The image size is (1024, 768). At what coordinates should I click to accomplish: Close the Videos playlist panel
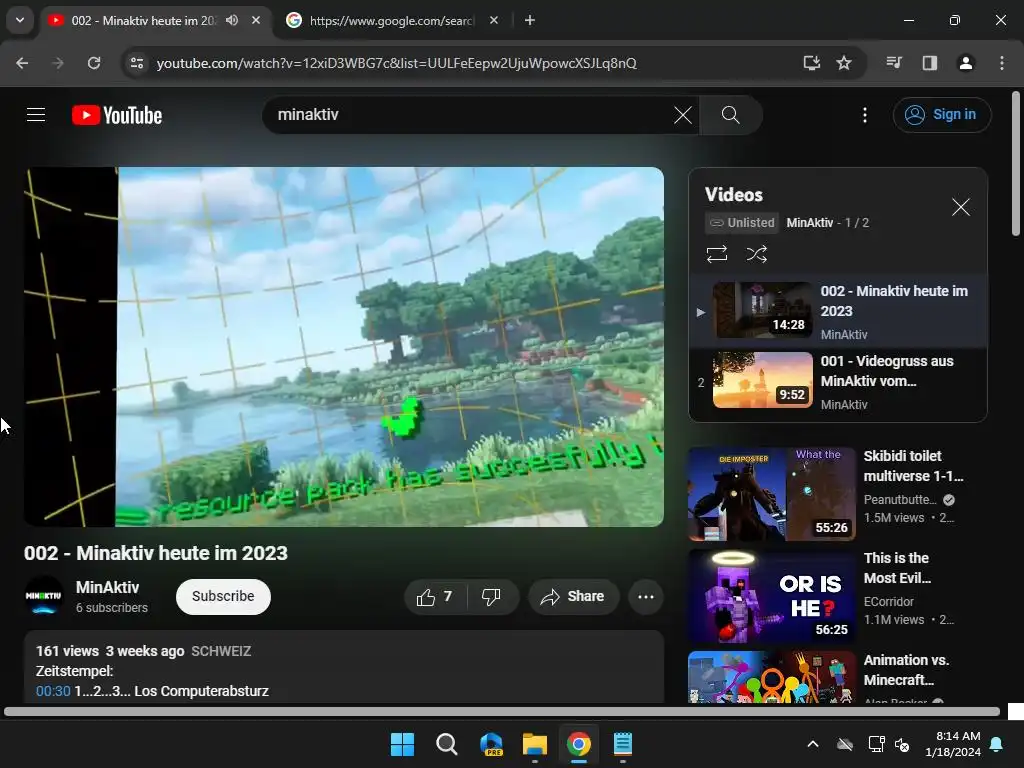pyautogui.click(x=961, y=207)
